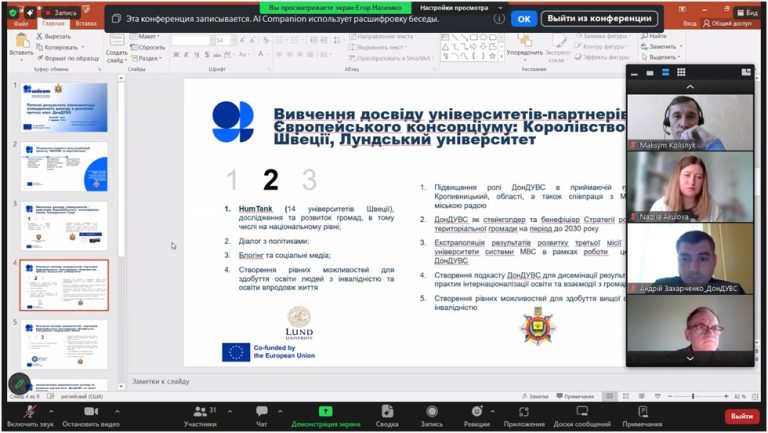Click Формат по образцу format painter
This screenshot has height=433, width=768.
pyautogui.click(x=68, y=58)
